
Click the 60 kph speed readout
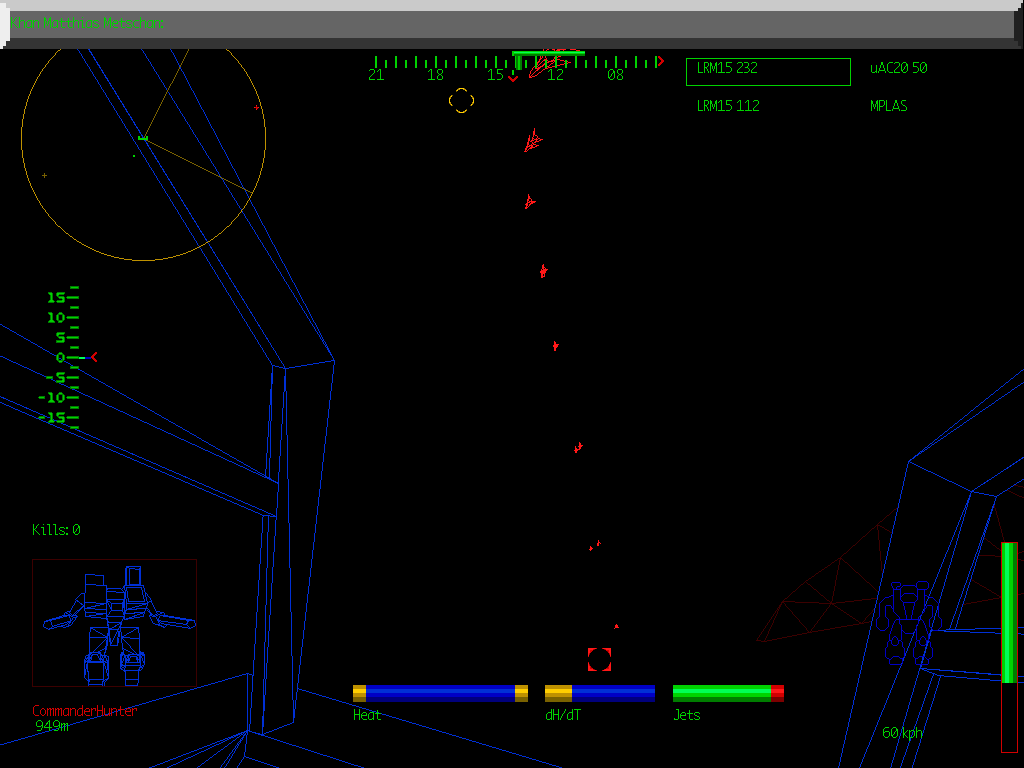tap(901, 732)
